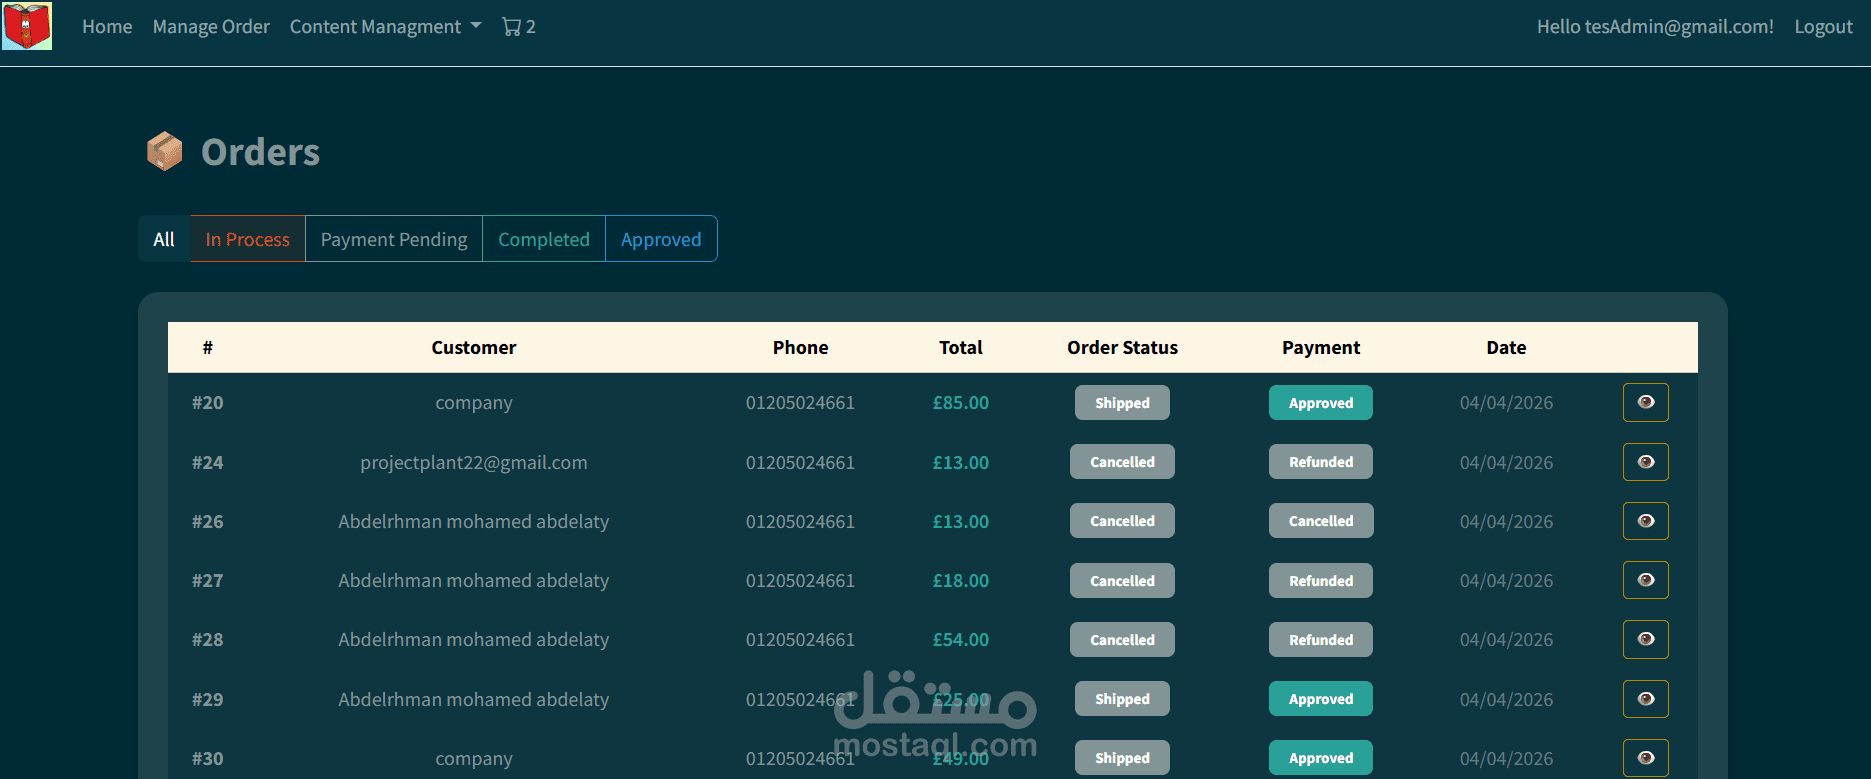This screenshot has width=1871, height=779.
Task: Click order number #26
Action: click(208, 521)
